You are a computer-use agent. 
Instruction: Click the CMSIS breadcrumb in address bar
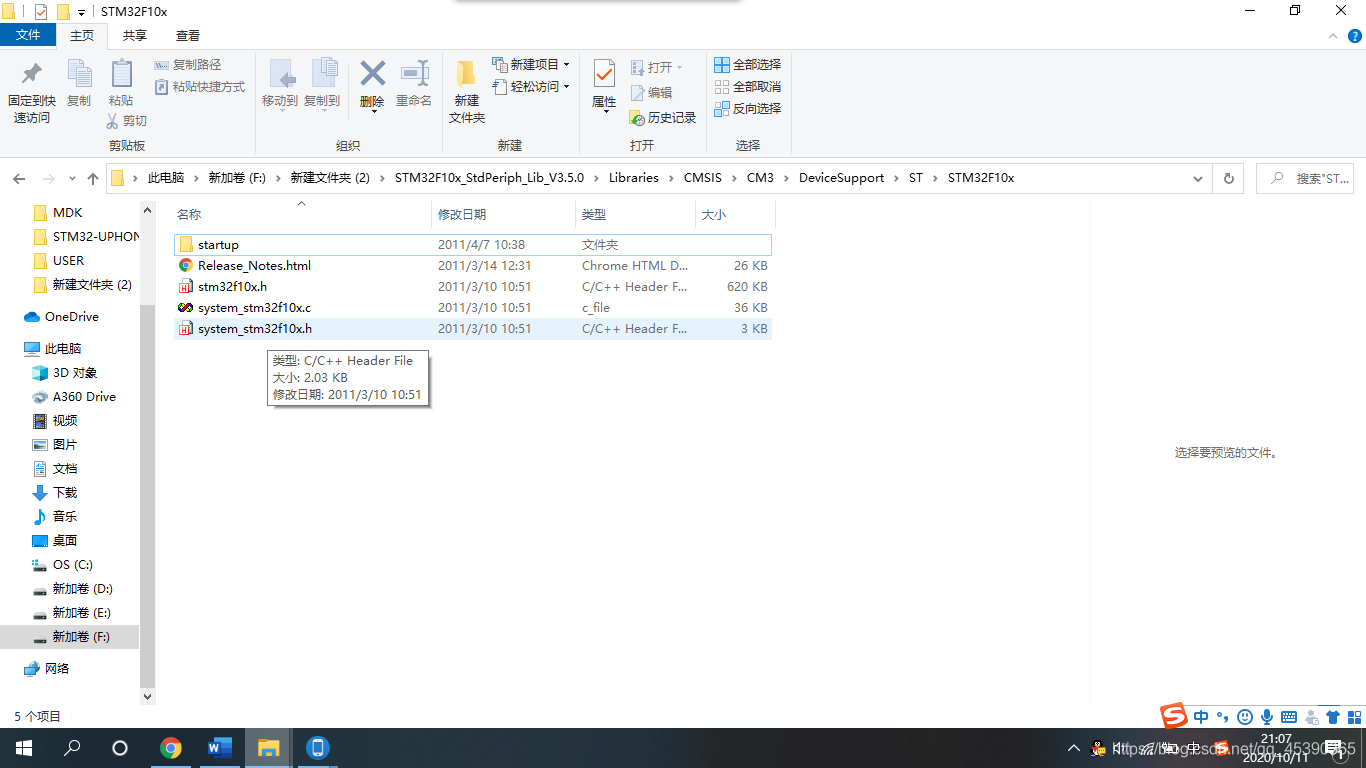click(703, 178)
